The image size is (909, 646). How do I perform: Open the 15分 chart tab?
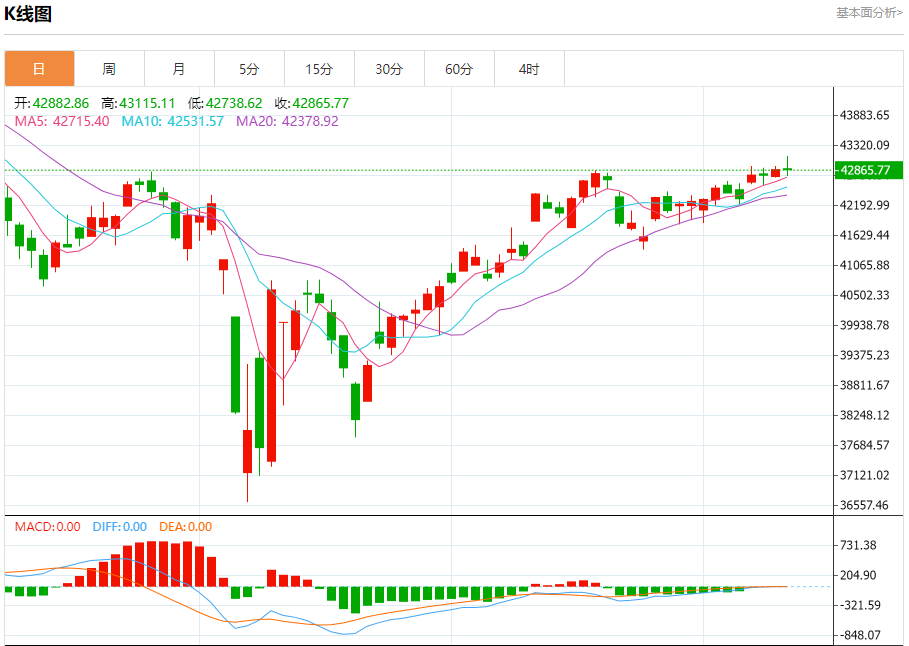pyautogui.click(x=319, y=69)
